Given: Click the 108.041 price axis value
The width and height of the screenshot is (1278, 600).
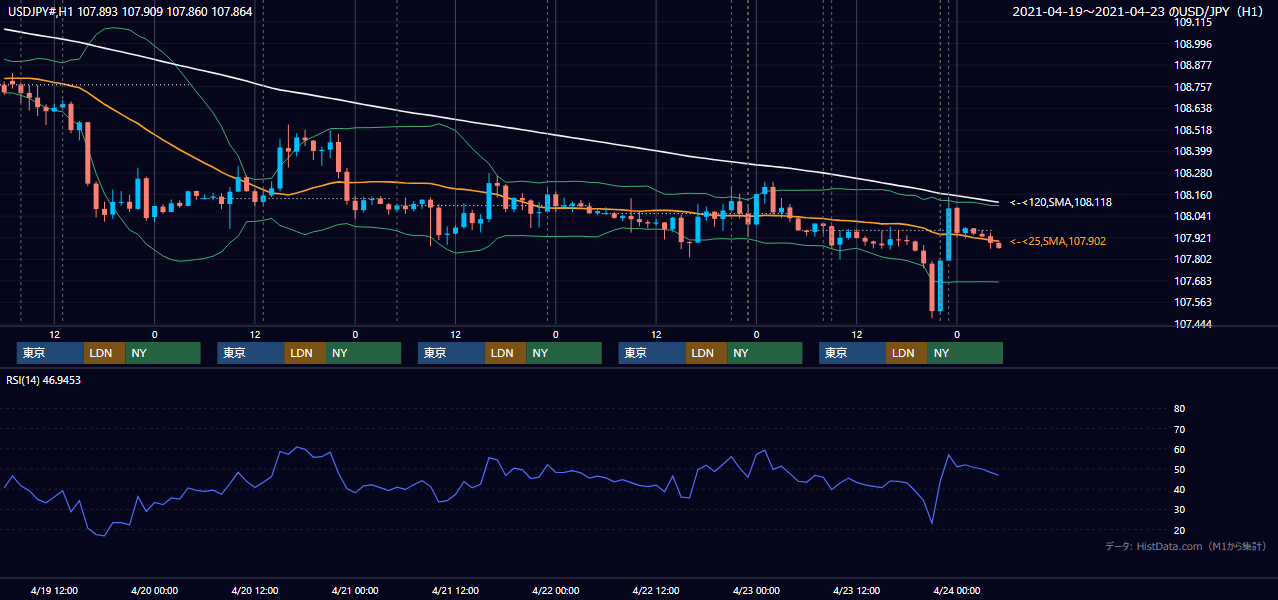Looking at the screenshot, I should point(1193,216).
